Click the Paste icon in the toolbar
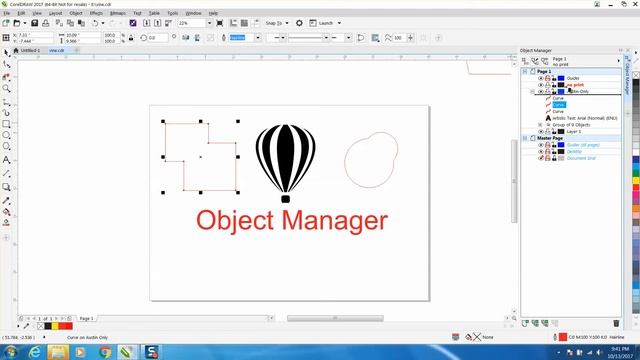The width and height of the screenshot is (640, 360). 81,23
